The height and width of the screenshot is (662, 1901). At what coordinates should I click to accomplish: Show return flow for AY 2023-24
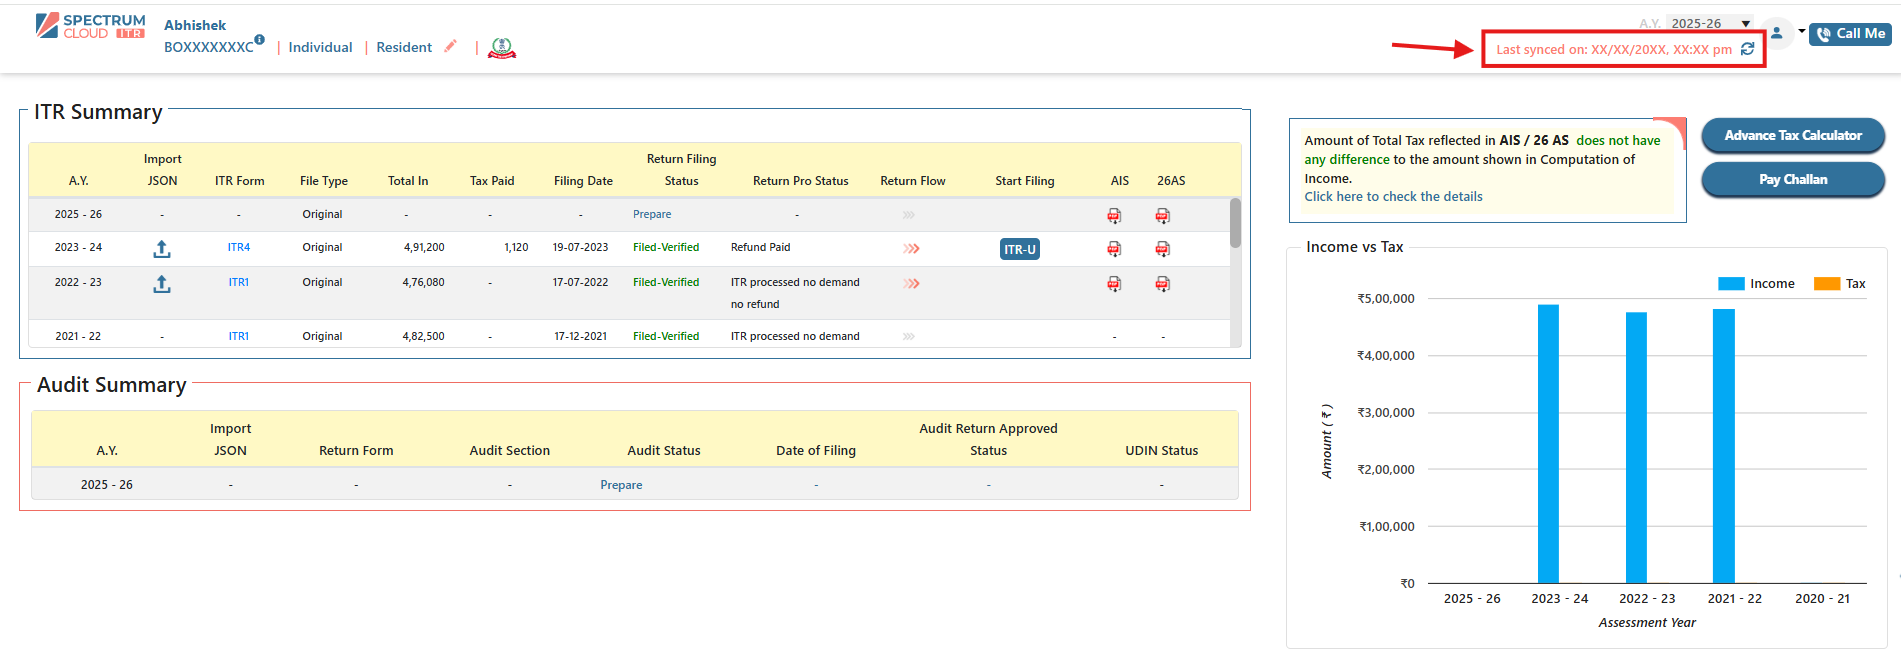pyautogui.click(x=911, y=249)
